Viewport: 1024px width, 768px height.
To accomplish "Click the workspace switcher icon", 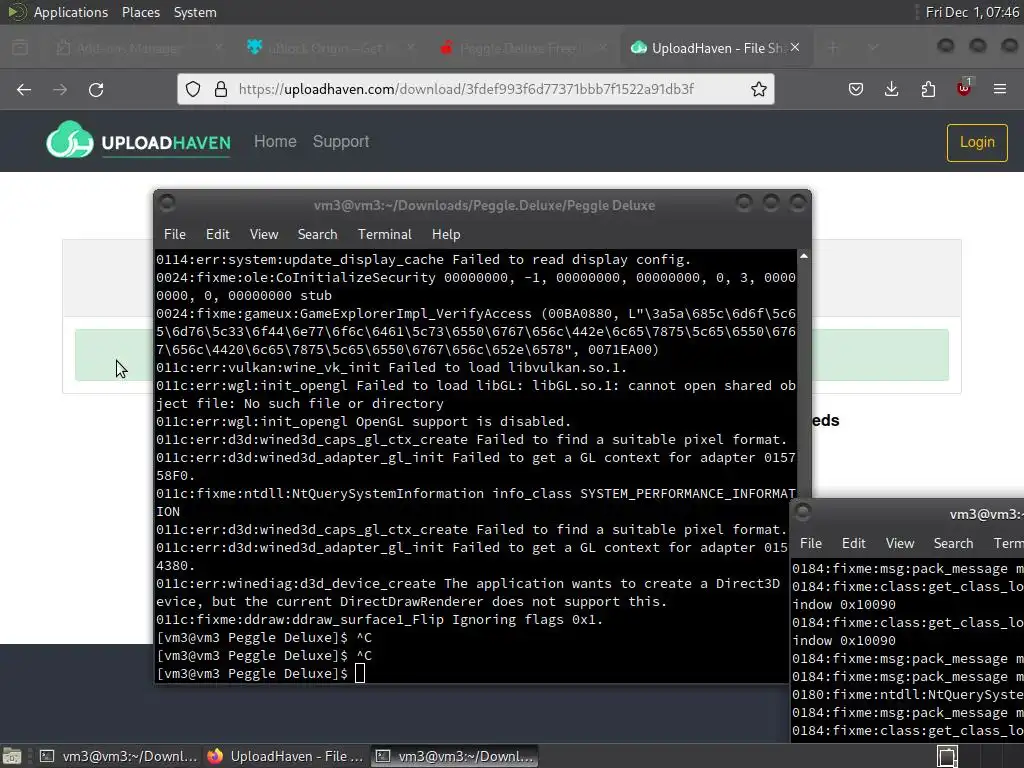I will [947, 756].
